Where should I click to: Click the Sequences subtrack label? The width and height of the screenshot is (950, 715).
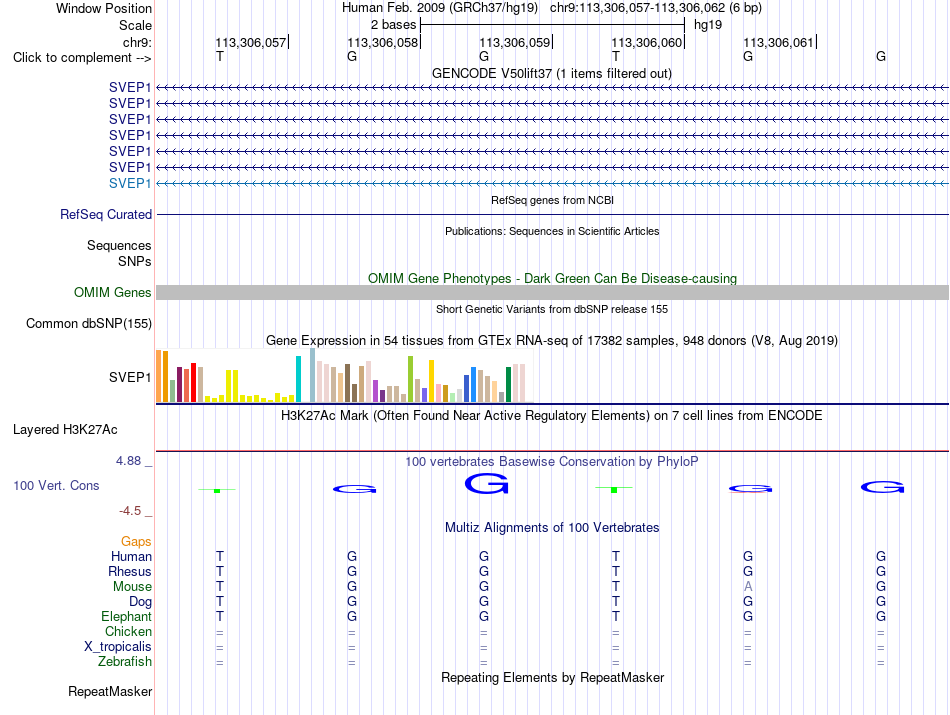click(119, 245)
